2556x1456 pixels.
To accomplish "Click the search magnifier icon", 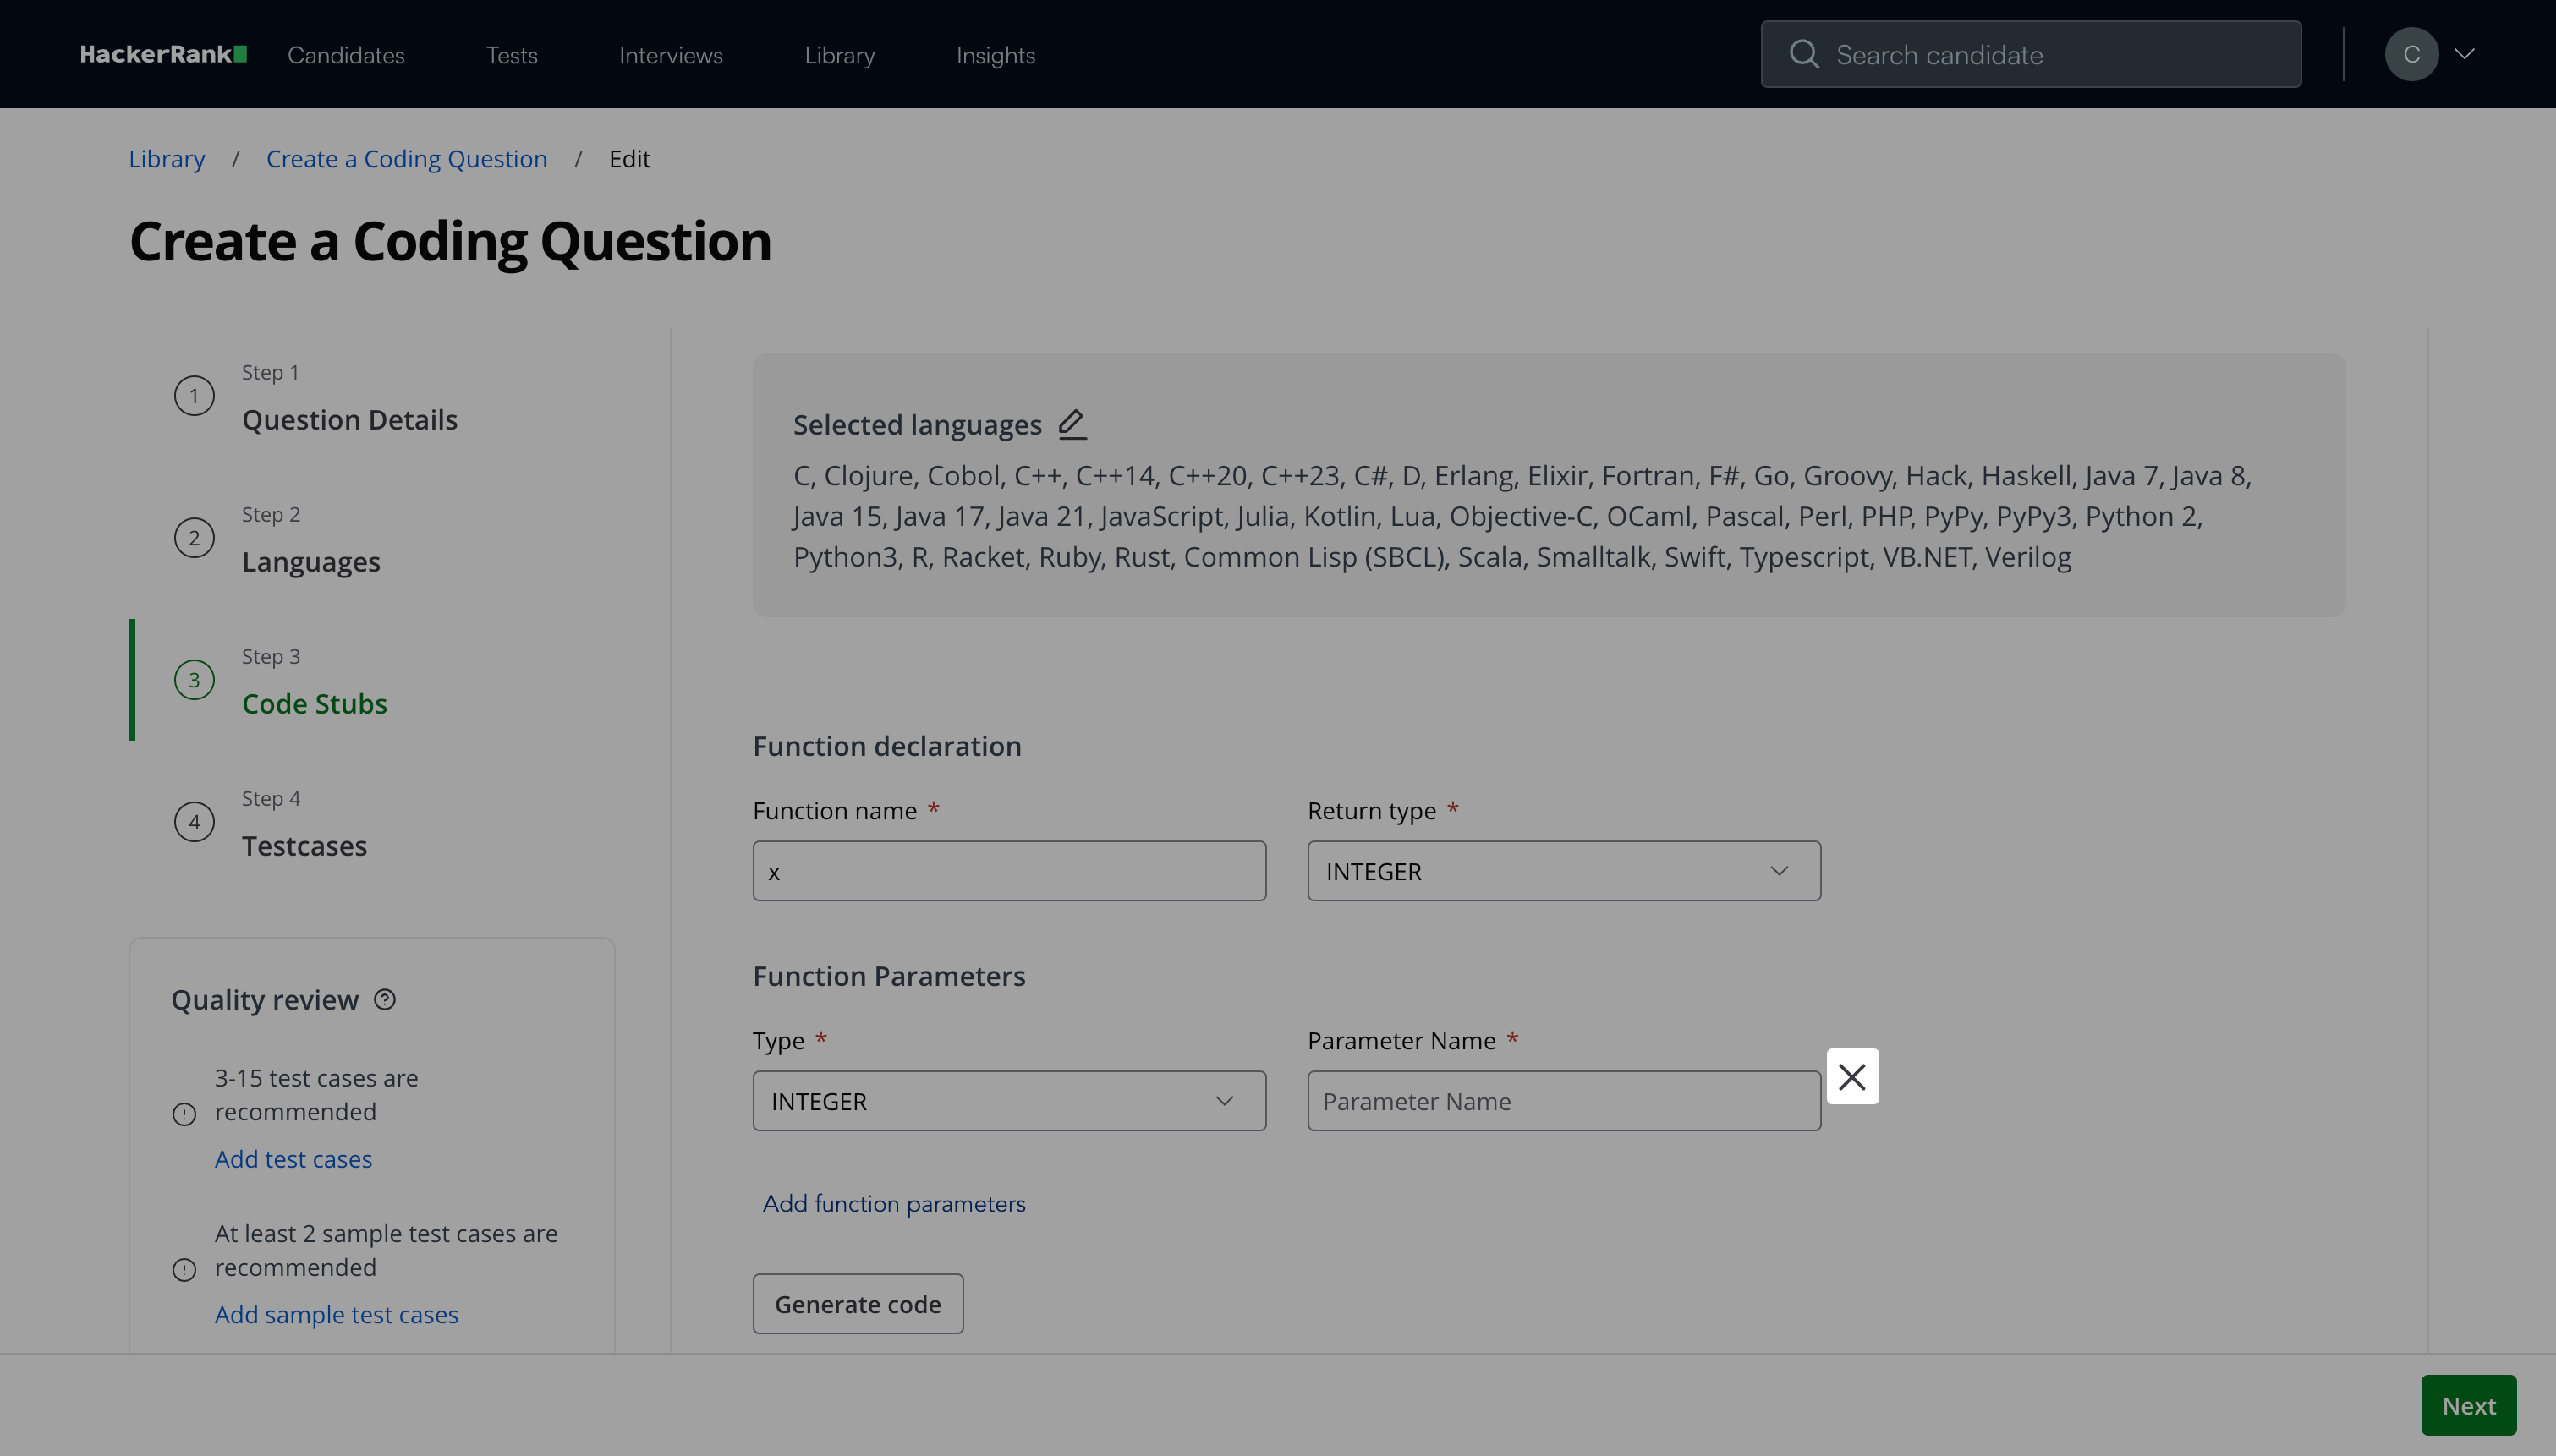I will 1803,54.
